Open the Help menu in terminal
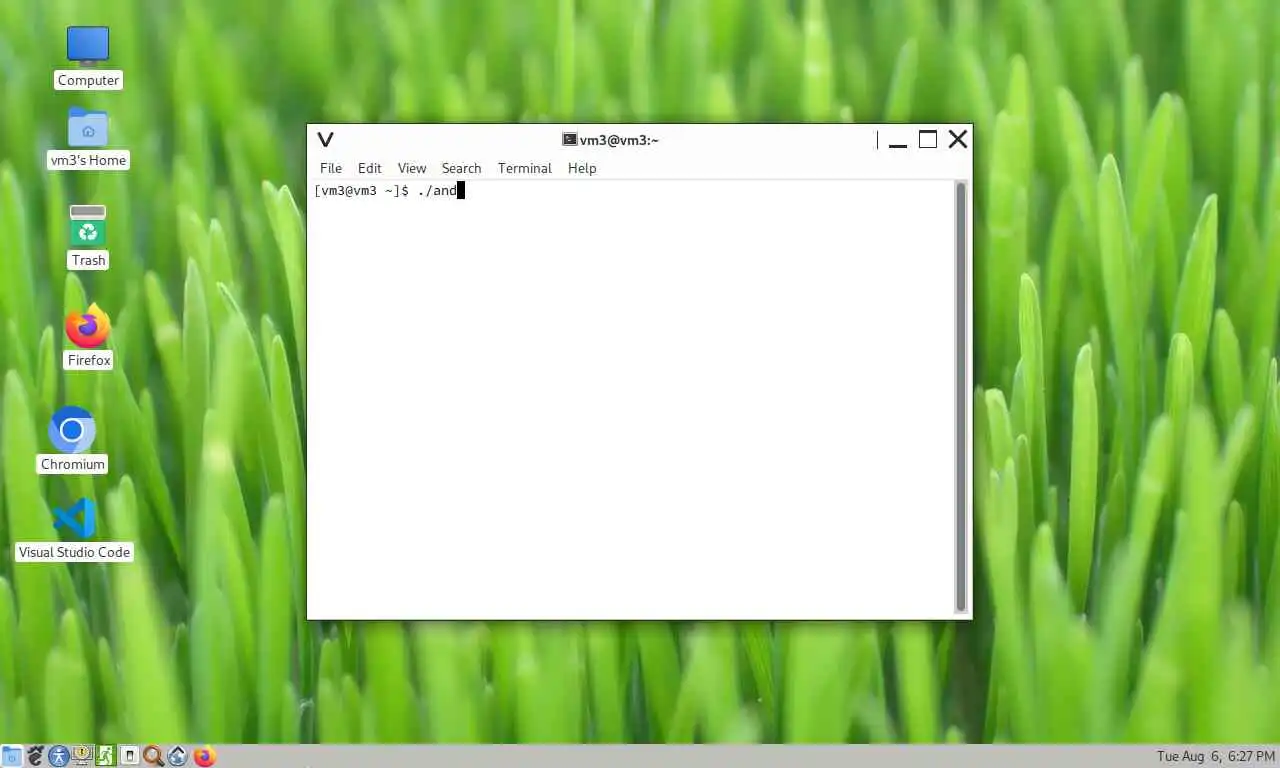Image resolution: width=1280 pixels, height=768 pixels. (x=581, y=168)
